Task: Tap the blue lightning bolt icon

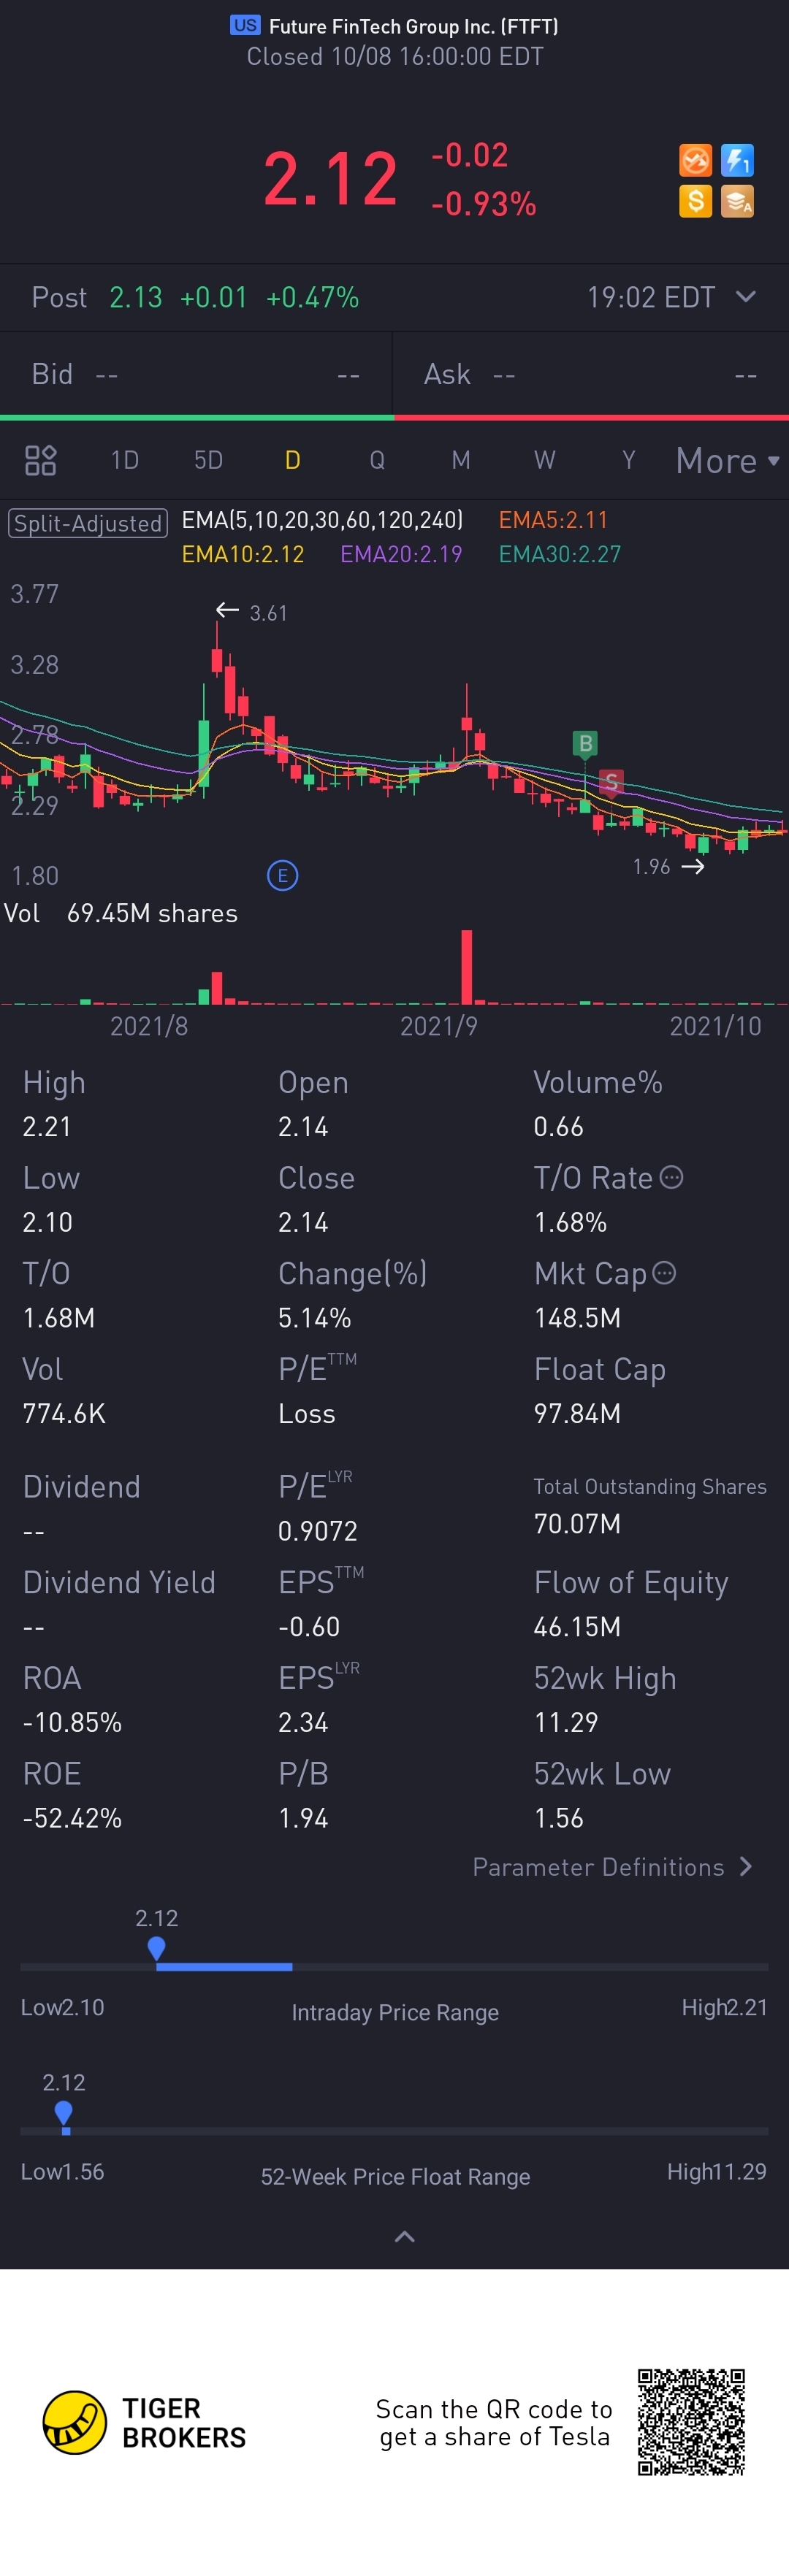Action: click(x=737, y=160)
